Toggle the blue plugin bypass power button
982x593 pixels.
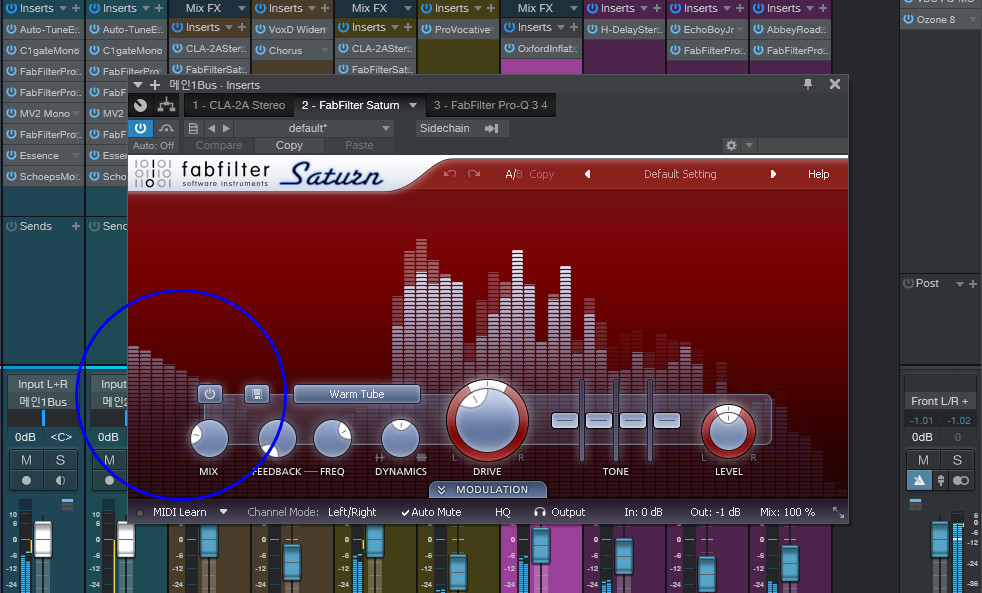[x=140, y=128]
